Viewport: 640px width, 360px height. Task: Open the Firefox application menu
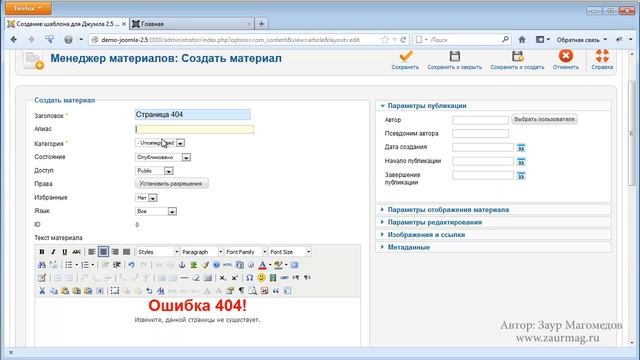point(28,8)
